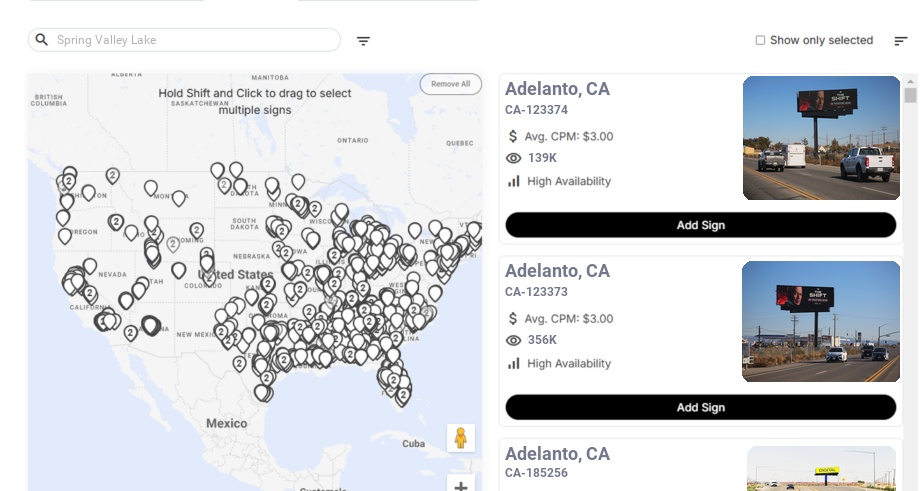The height and width of the screenshot is (491, 920).
Task: Click the availability bars icon for CA-123373
Action: [514, 363]
